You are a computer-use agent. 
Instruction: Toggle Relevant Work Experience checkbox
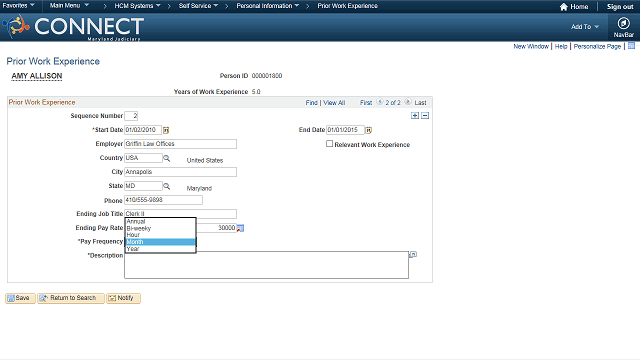pyautogui.click(x=329, y=144)
